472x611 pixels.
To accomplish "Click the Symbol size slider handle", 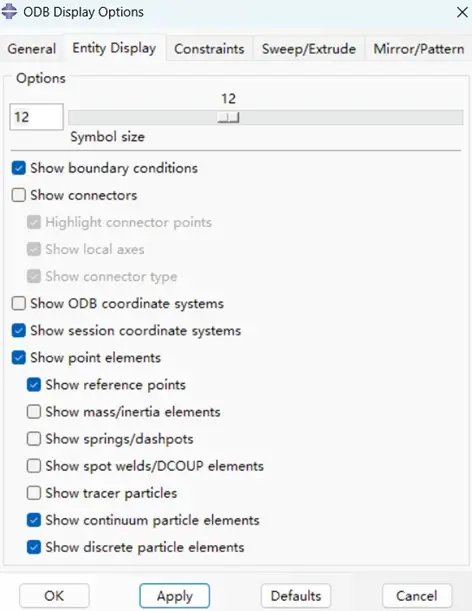I will [228, 117].
